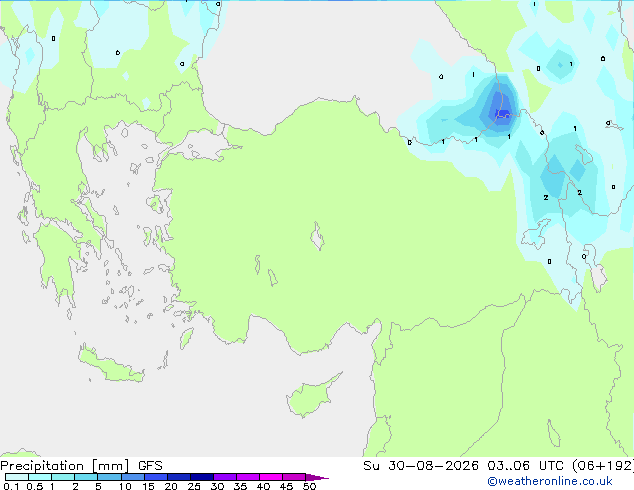Click the 35–40 mm legend swatch
The height and width of the screenshot is (490, 634).
point(248,477)
